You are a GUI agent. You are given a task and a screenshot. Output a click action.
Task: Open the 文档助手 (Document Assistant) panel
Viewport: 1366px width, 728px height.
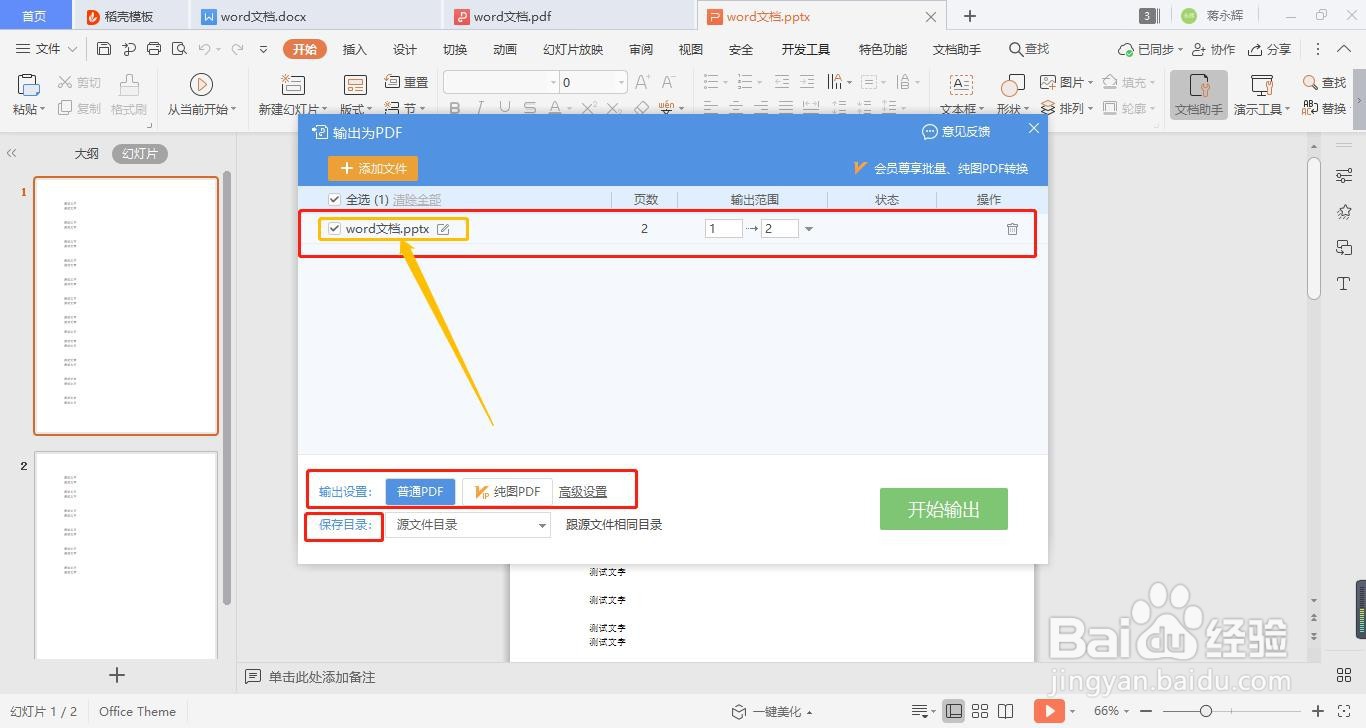[1197, 95]
